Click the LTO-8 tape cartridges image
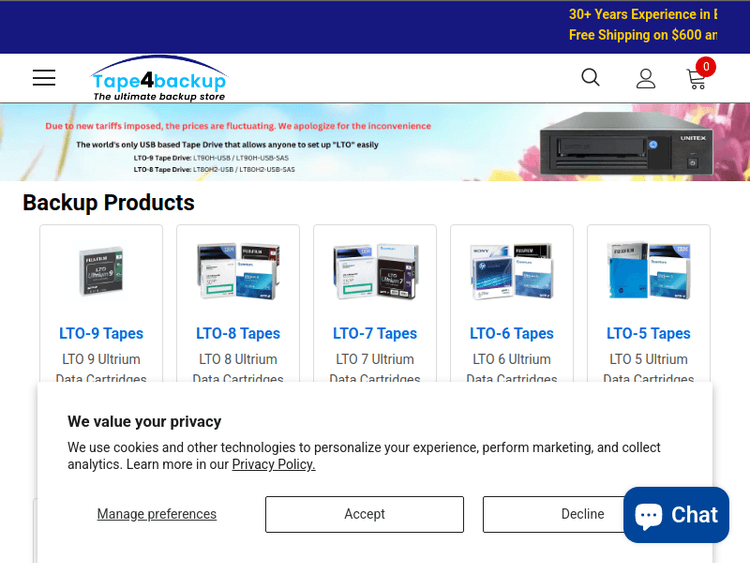750x563 pixels. point(238,271)
